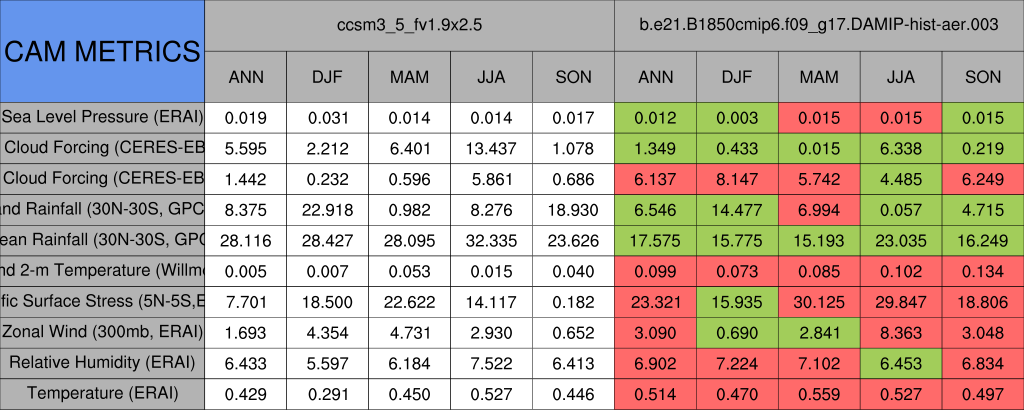The image size is (1024, 410).
Task: Select the Ocean Rainfall (30N-30S) row label
Action: 102,240
